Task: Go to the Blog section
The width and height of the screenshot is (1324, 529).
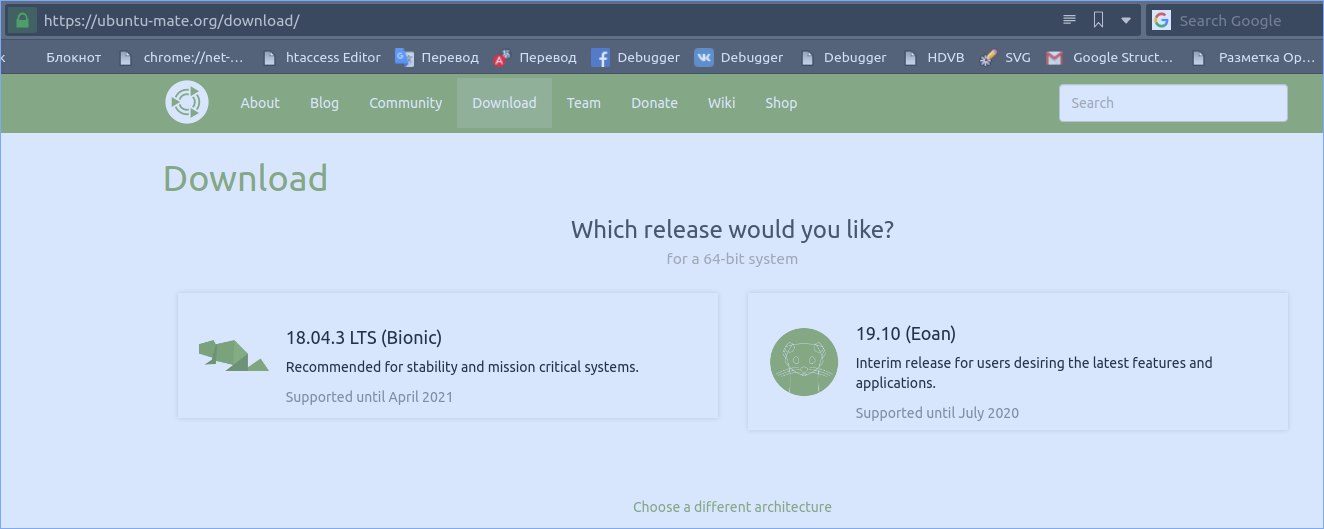Action: [324, 103]
